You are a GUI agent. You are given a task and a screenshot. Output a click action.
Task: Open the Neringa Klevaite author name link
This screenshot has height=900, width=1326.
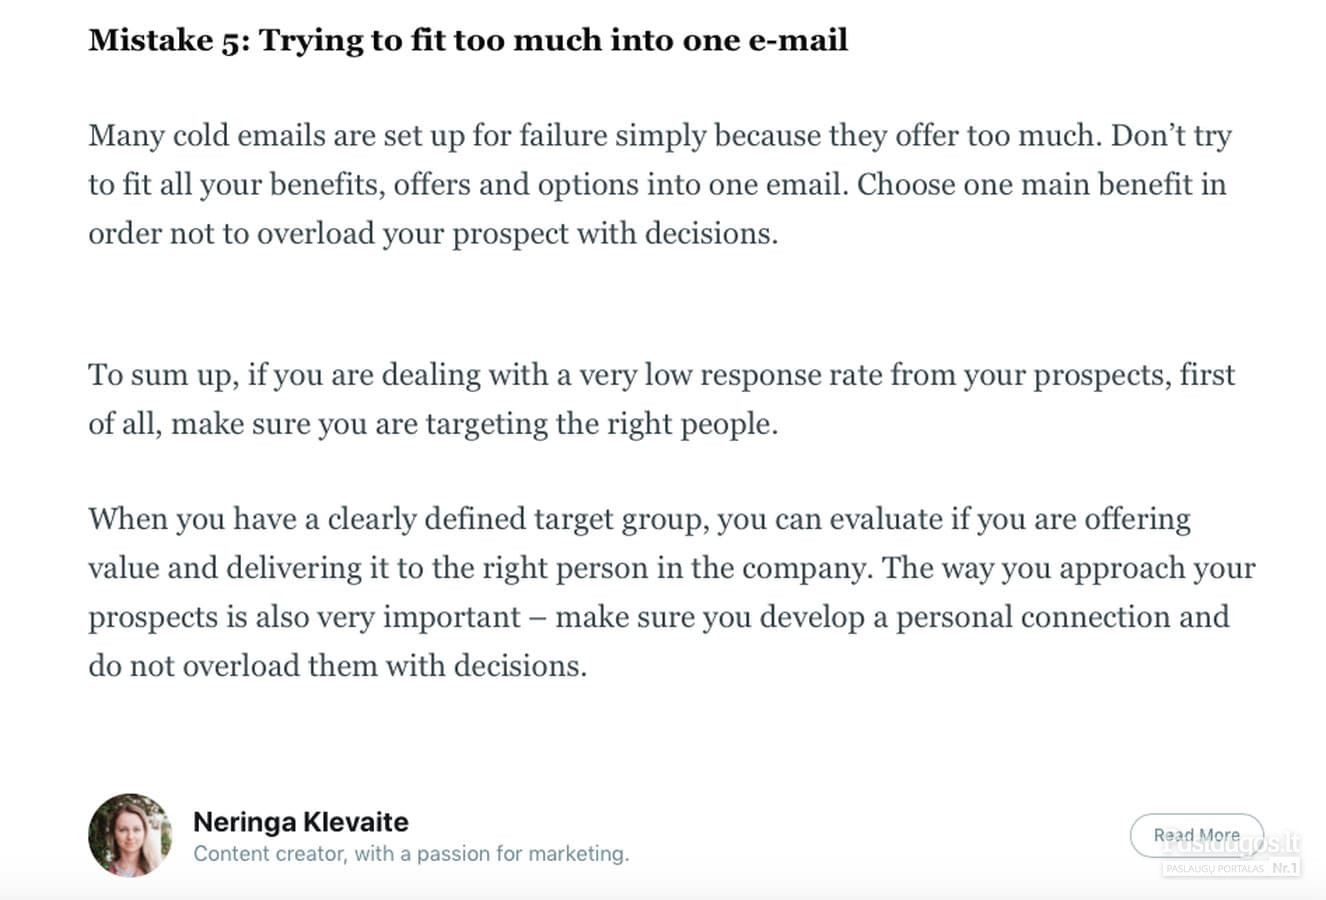[x=301, y=822]
